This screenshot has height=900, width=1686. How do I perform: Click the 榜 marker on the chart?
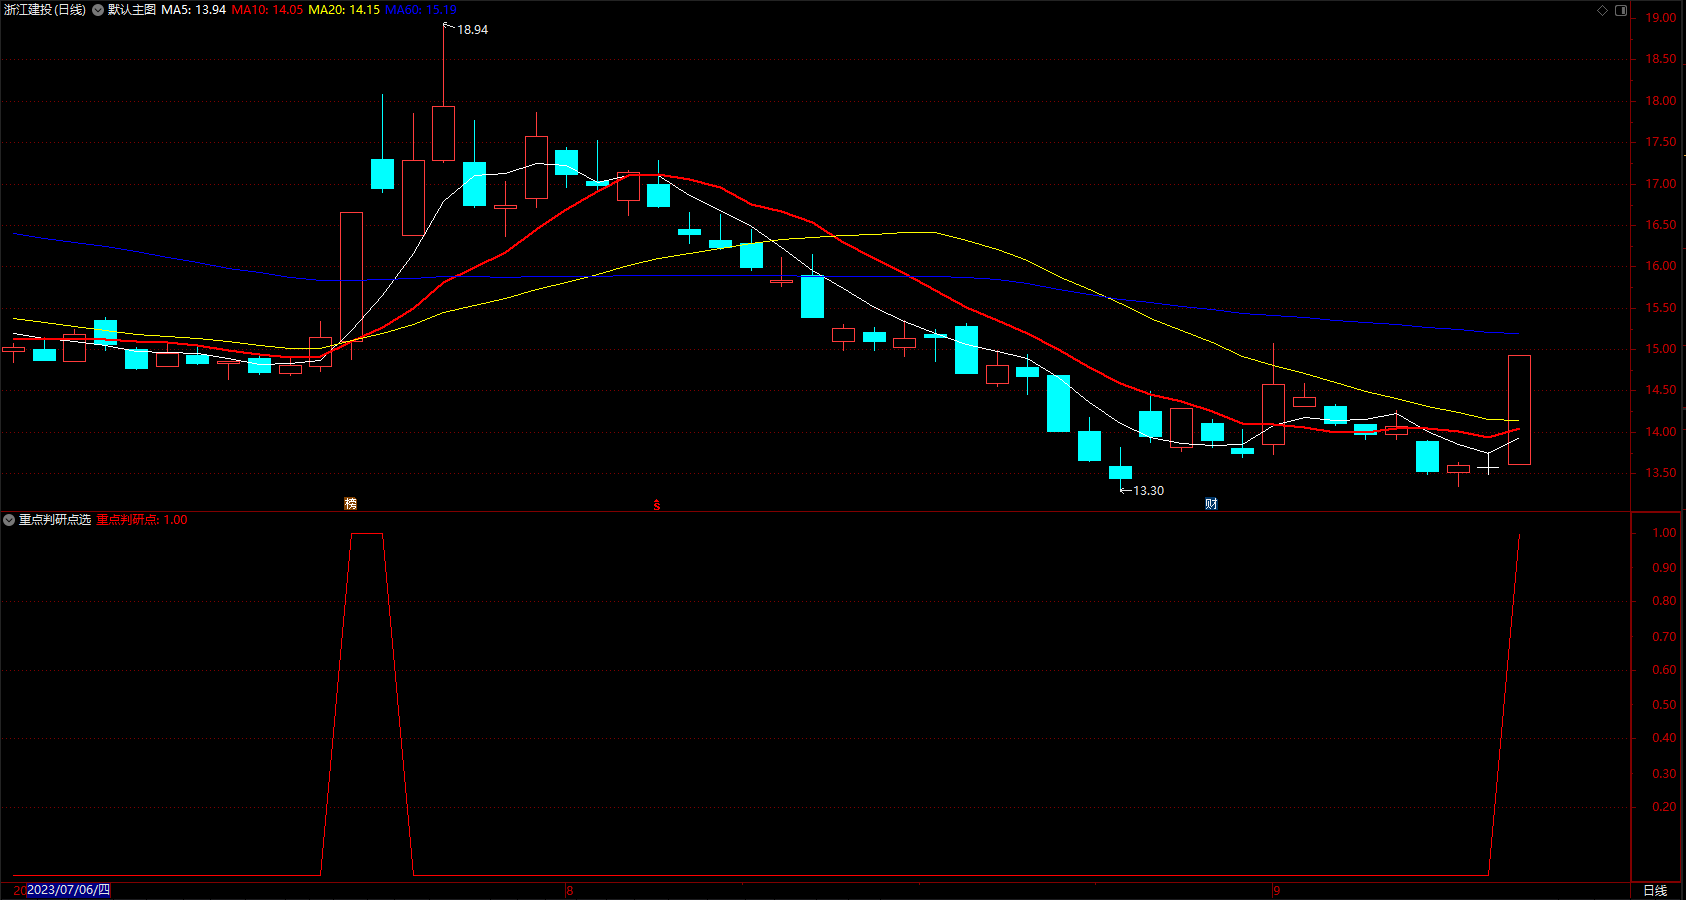tap(350, 504)
